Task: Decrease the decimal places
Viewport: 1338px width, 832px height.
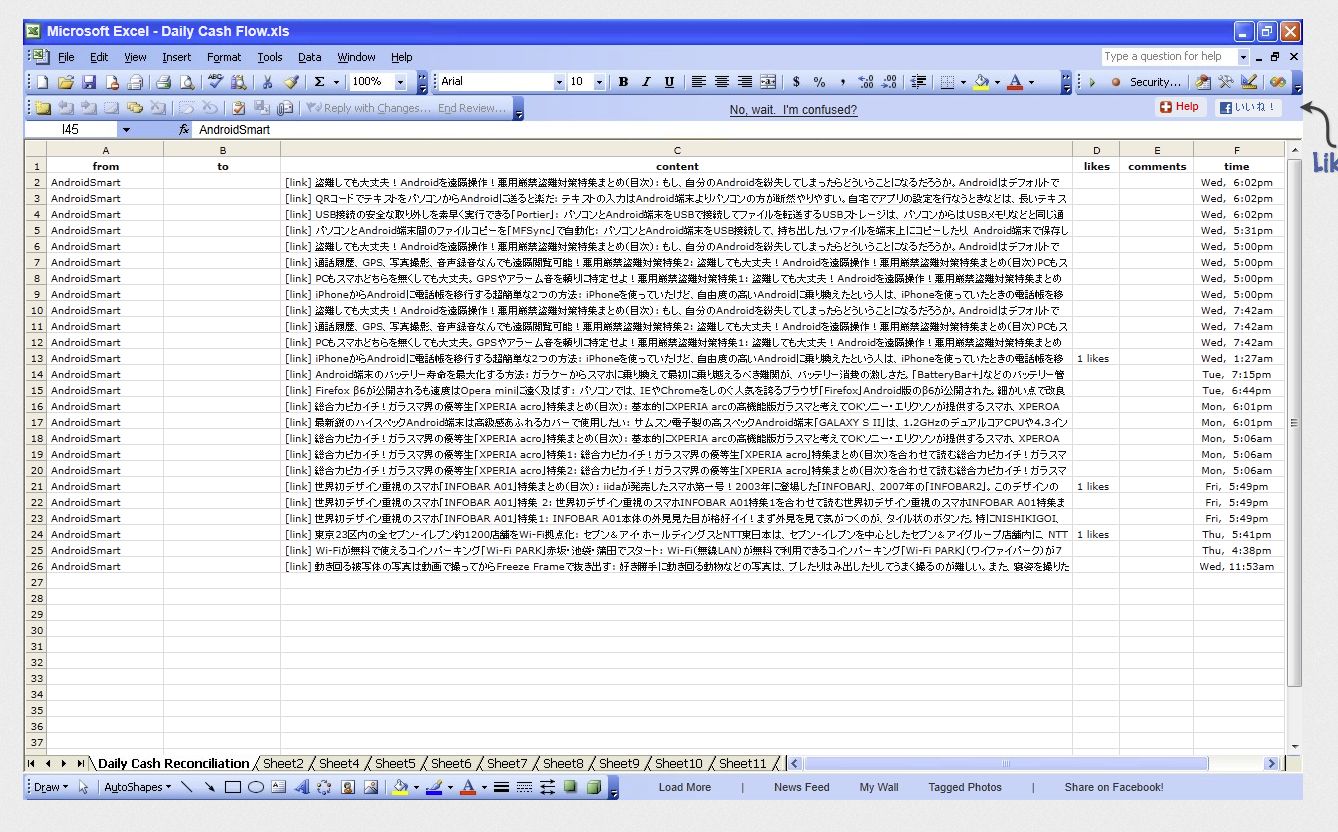Action: coord(889,82)
